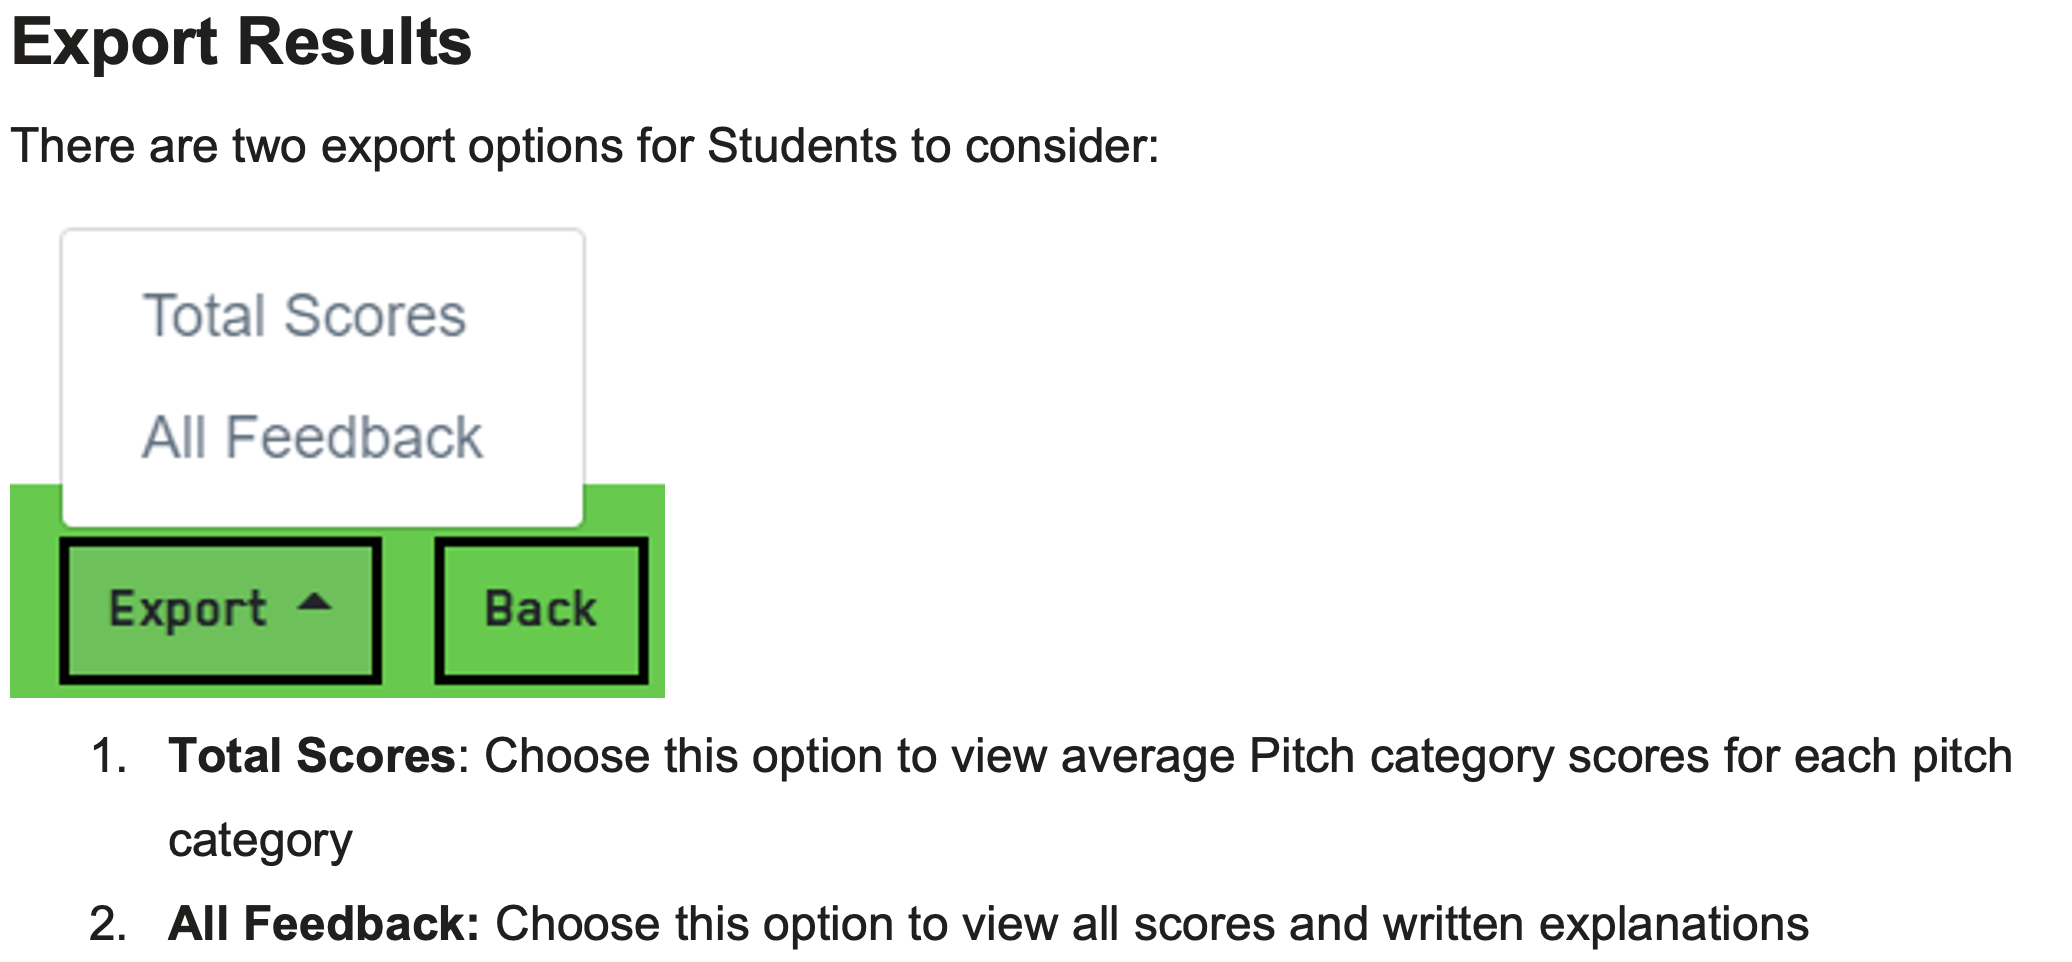2072x962 pixels.
Task: Click the Export Results heading
Action: pos(241,42)
